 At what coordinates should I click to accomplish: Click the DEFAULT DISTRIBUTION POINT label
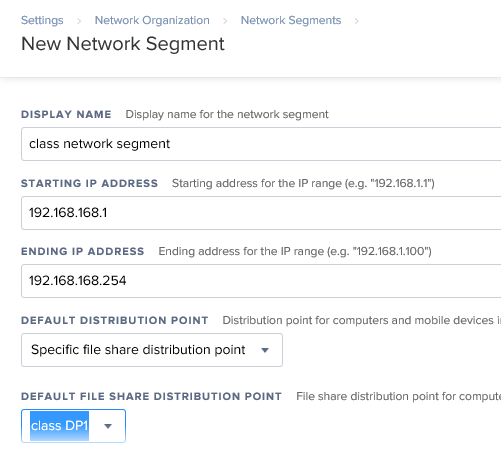(115, 320)
